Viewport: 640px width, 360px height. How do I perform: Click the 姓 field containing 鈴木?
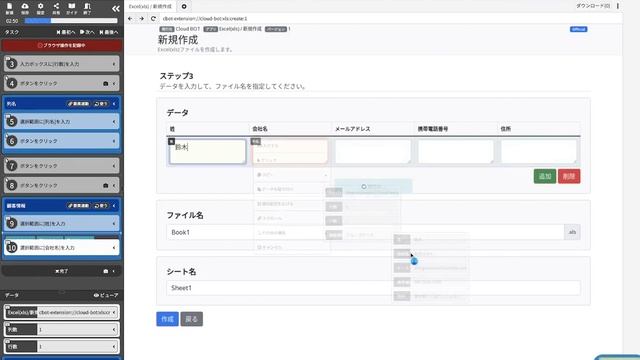208,151
